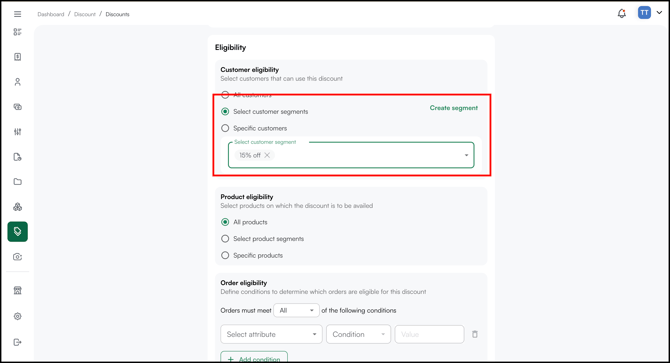Open the notifications bell
This screenshot has width=670, height=363.
622,13
